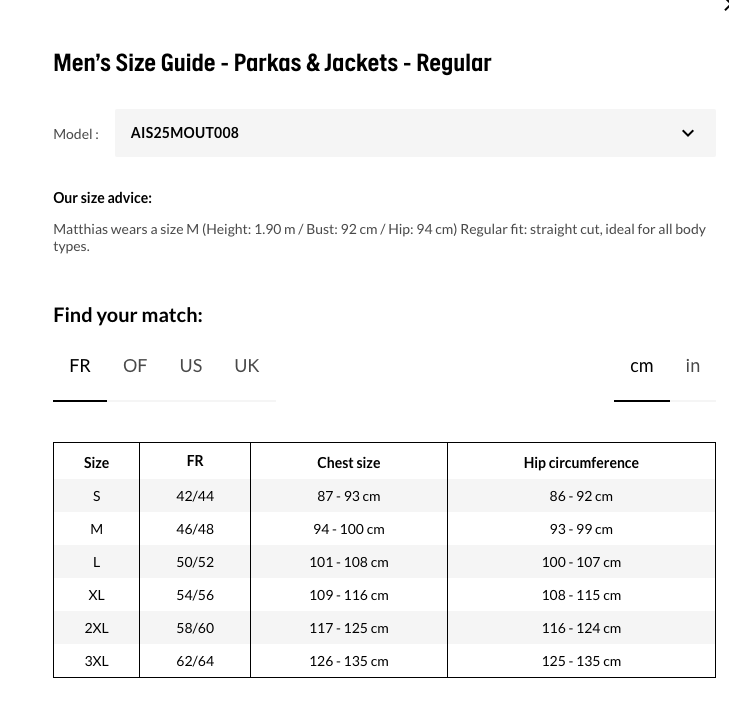Switch to the FR size tab
Image resolution: width=729 pixels, height=702 pixels.
coord(80,366)
